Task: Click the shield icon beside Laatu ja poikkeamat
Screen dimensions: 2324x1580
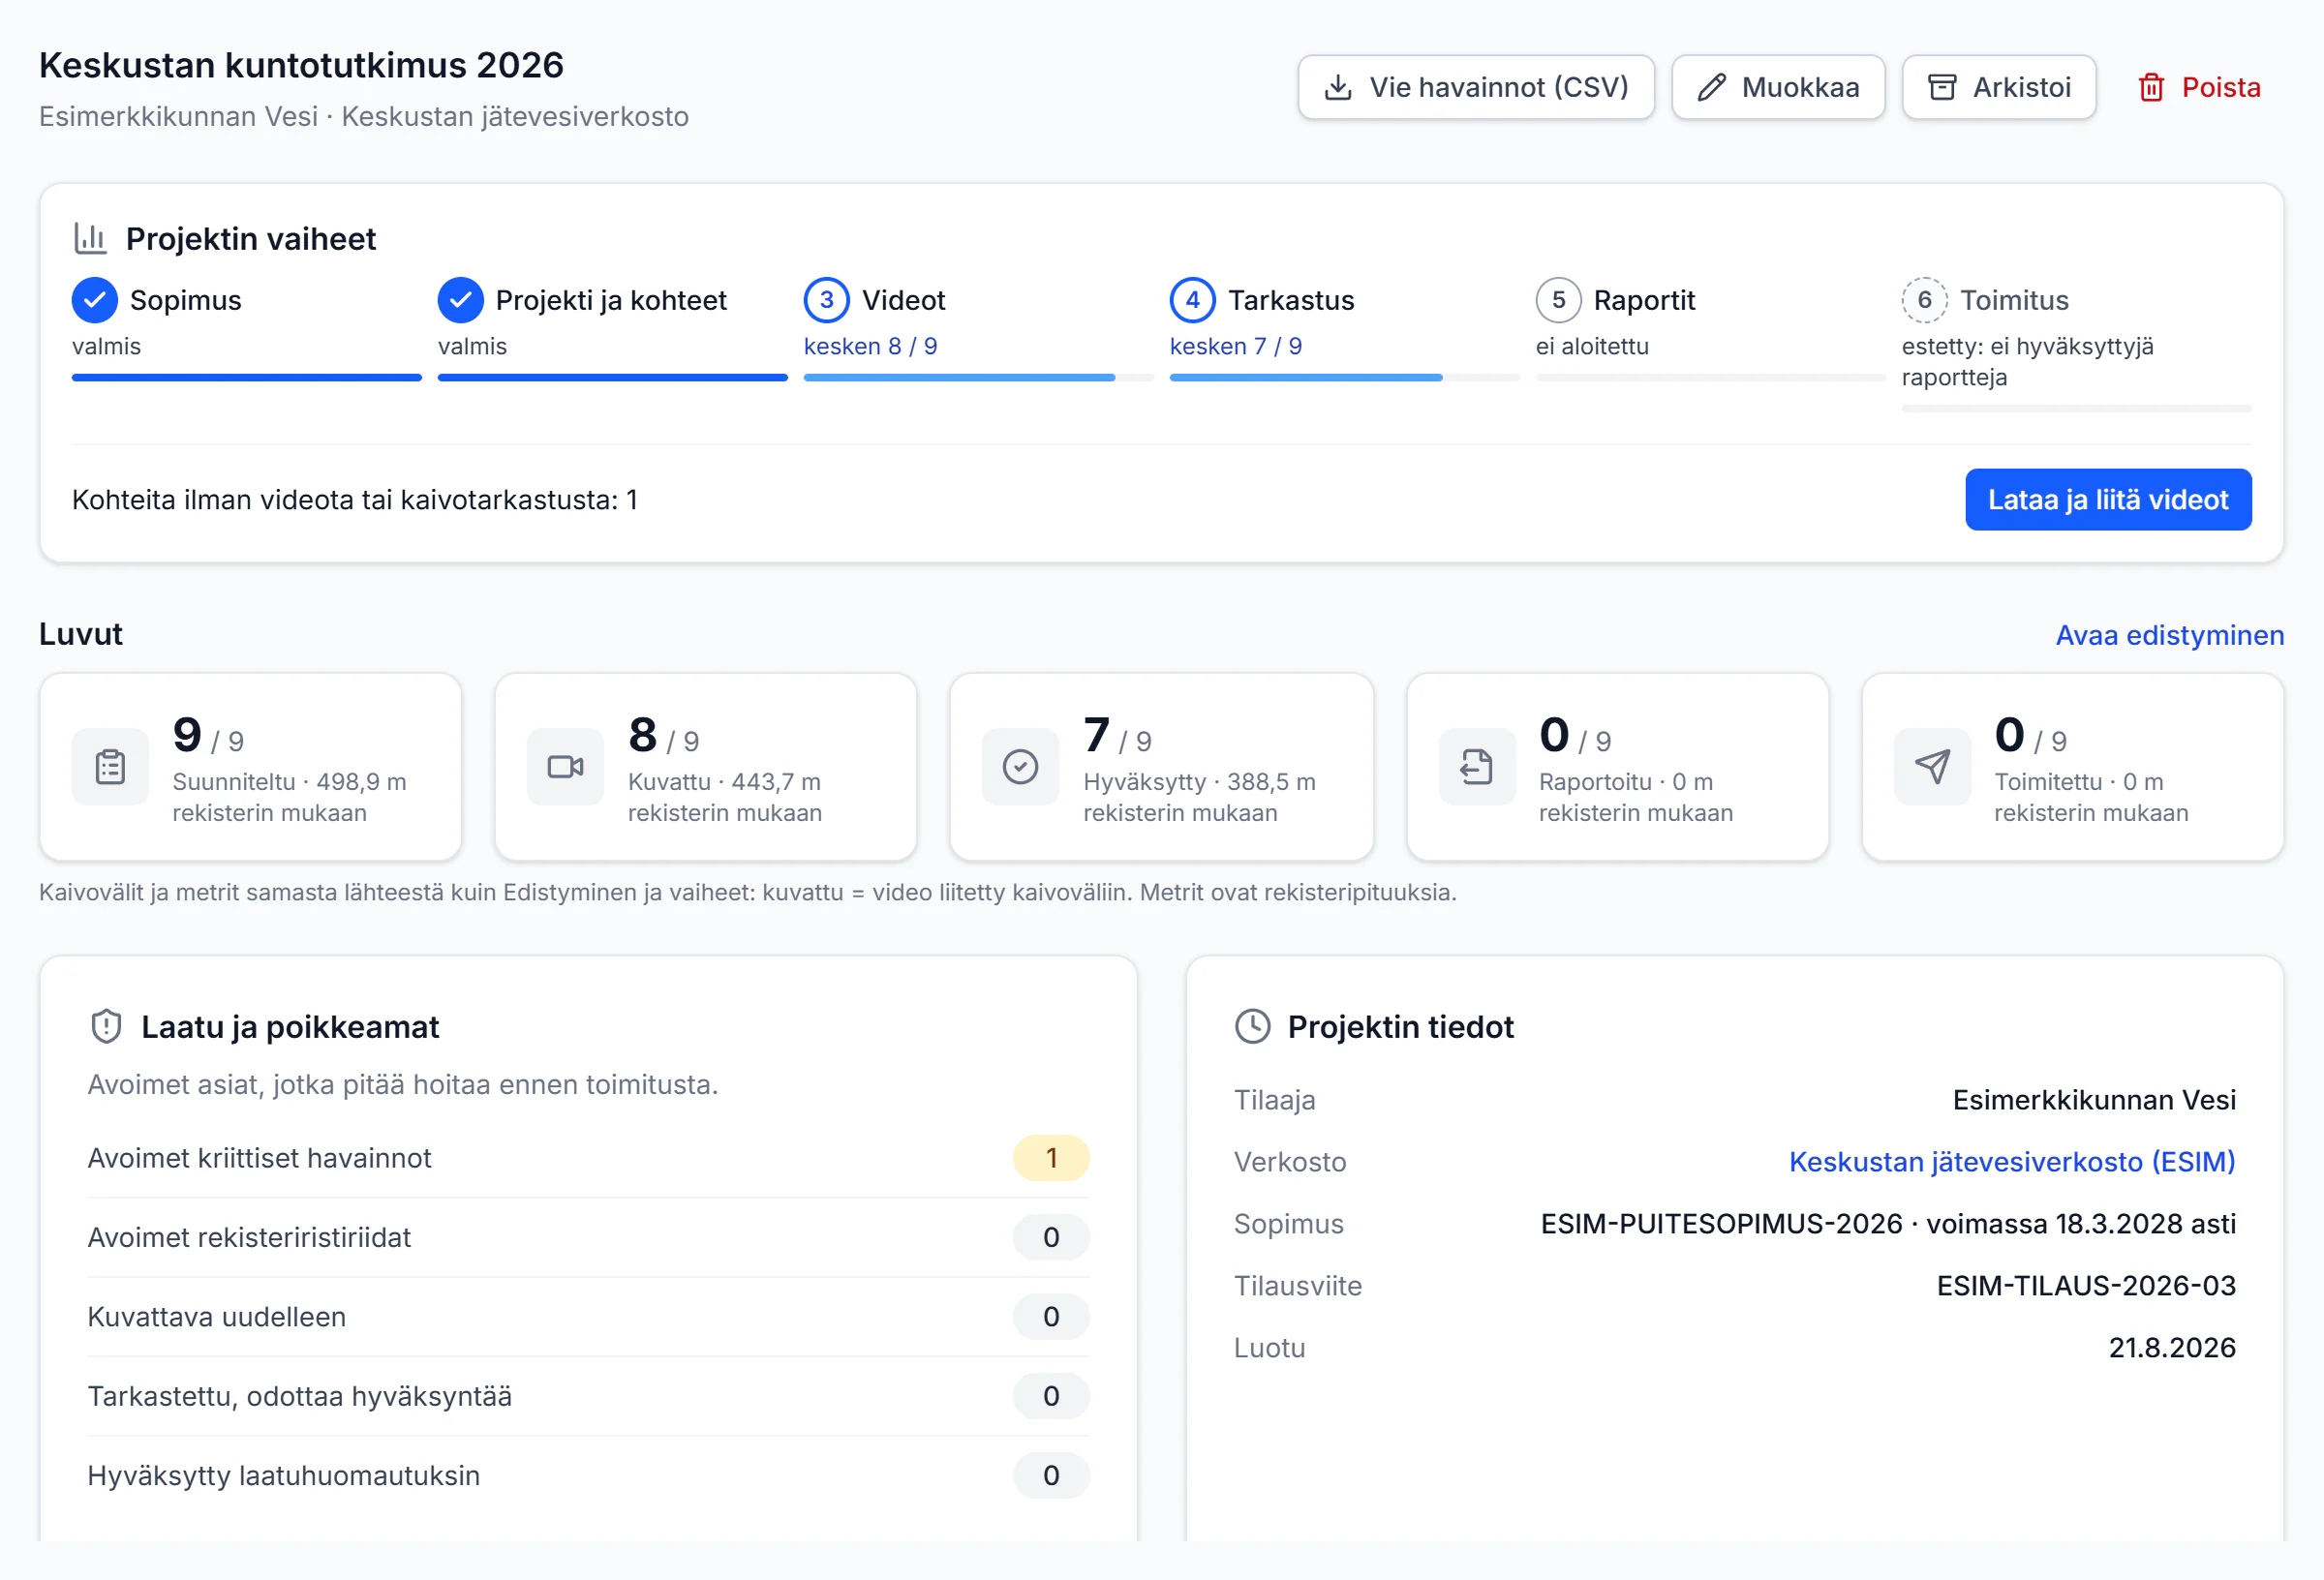Action: [x=106, y=1027]
